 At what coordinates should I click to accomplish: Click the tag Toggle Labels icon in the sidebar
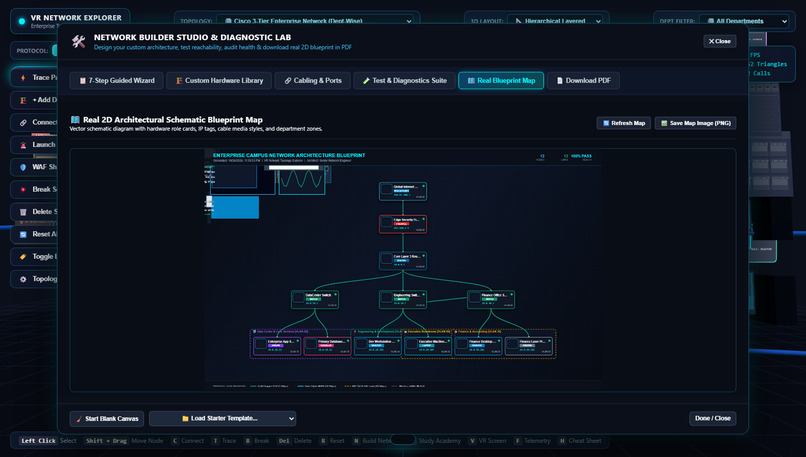[23, 257]
